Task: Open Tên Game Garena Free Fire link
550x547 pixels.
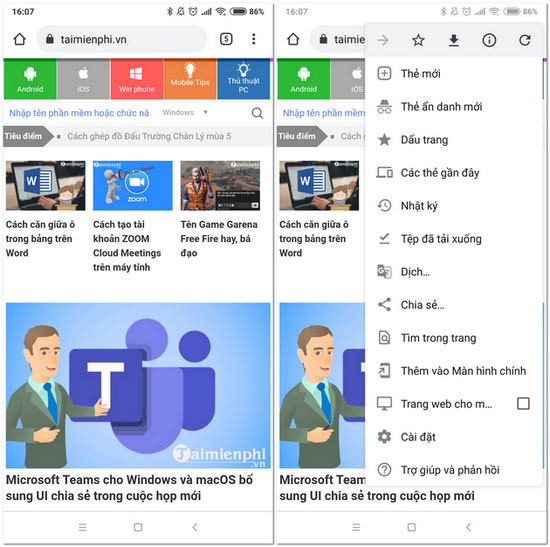Action: pos(219,239)
